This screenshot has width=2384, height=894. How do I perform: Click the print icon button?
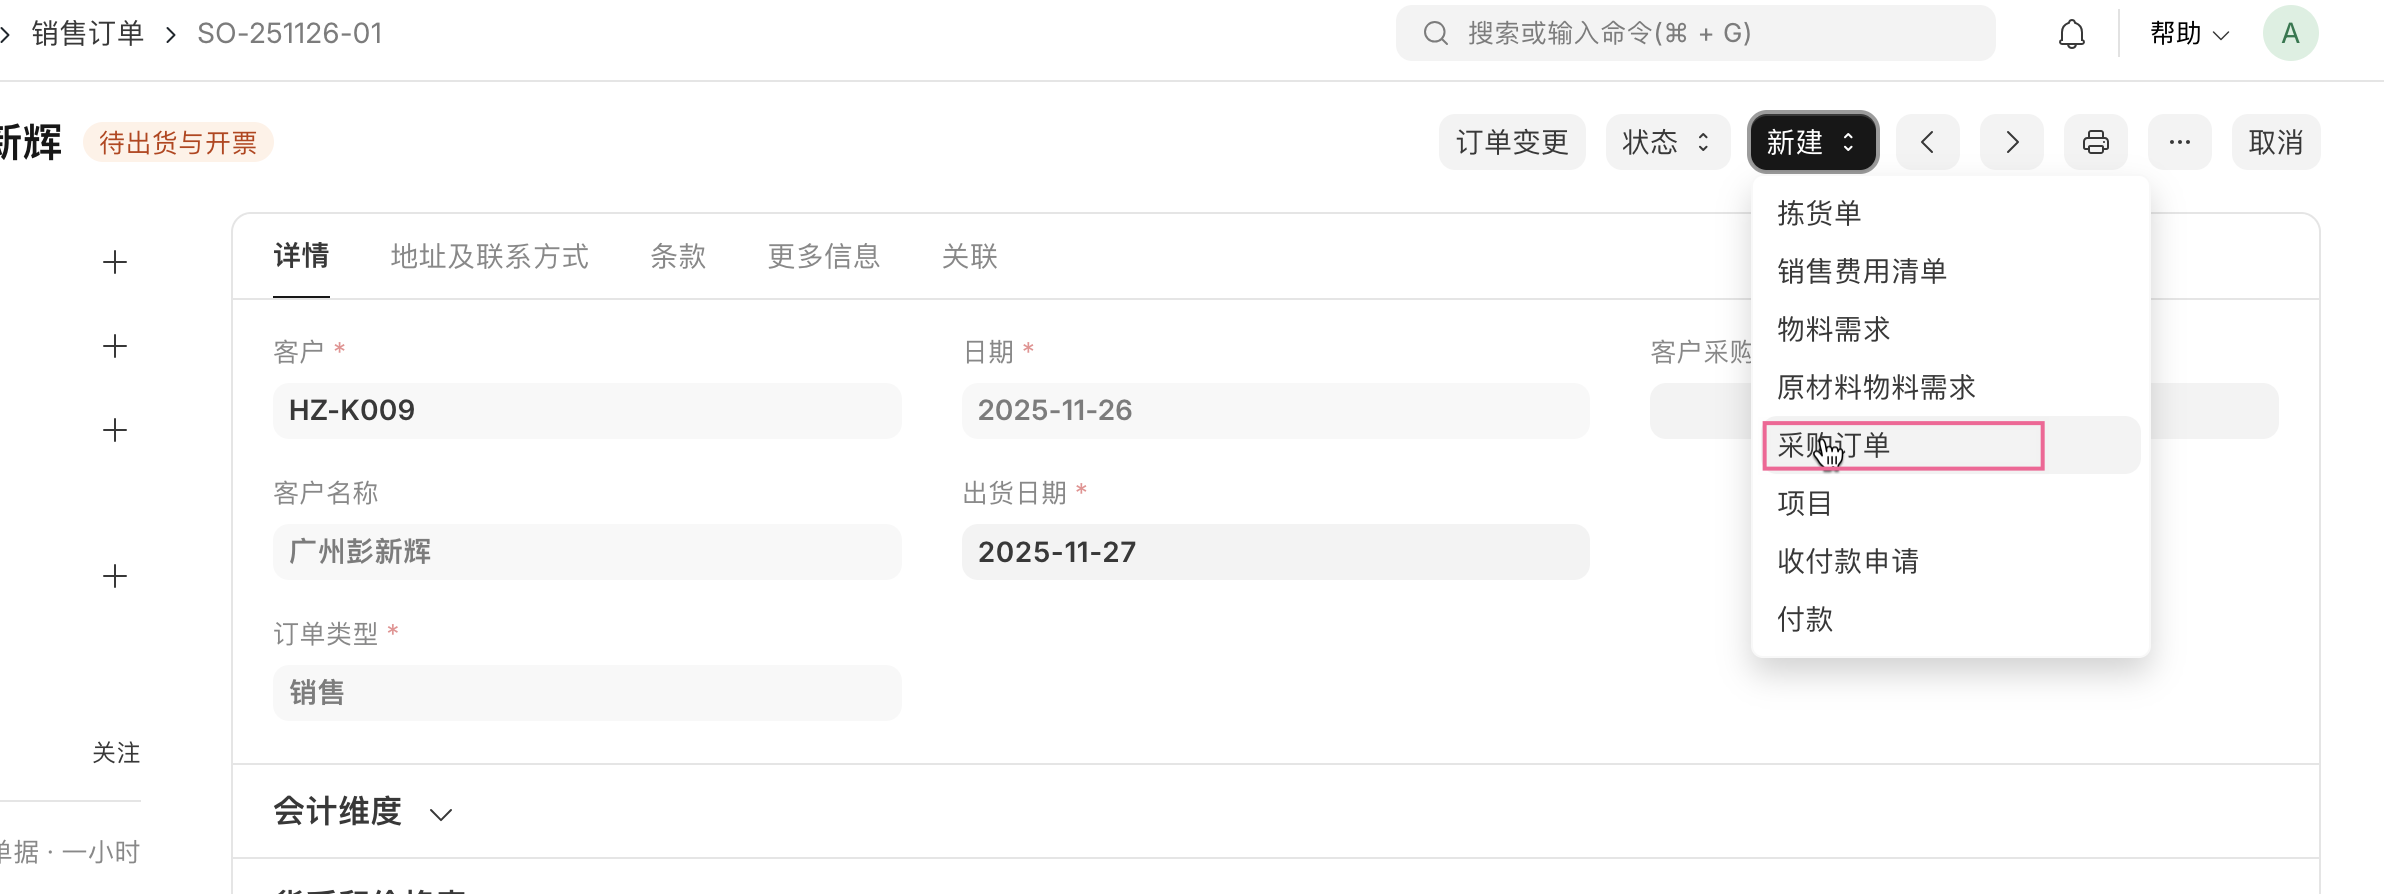pyautogui.click(x=2095, y=142)
